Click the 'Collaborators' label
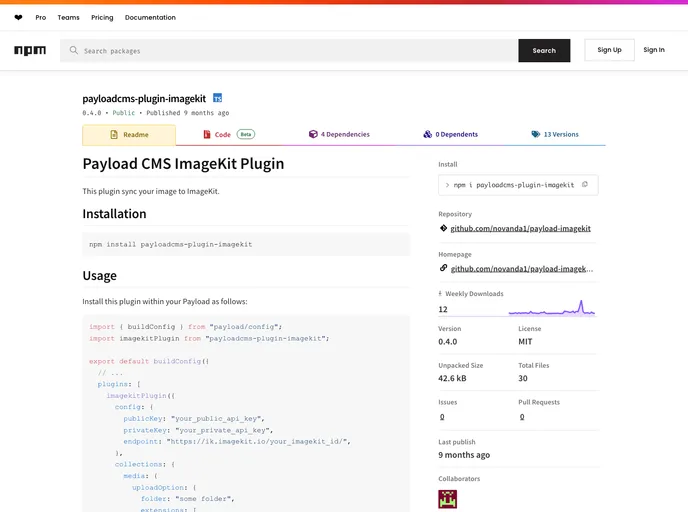The image size is (688, 512). coord(459,479)
